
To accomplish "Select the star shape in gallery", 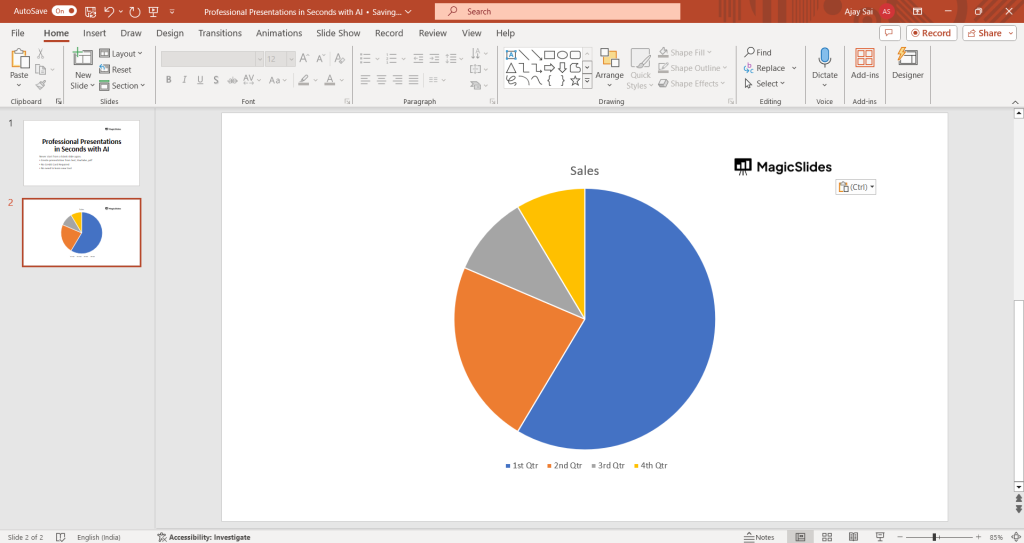I will click(x=575, y=81).
